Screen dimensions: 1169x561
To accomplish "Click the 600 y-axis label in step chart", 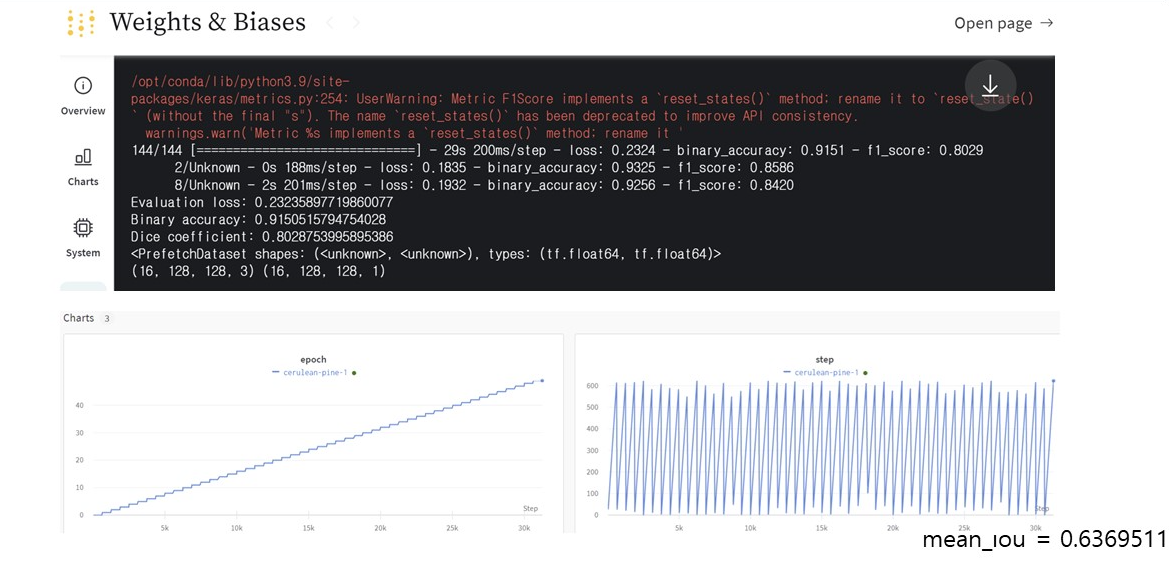I will (x=592, y=385).
